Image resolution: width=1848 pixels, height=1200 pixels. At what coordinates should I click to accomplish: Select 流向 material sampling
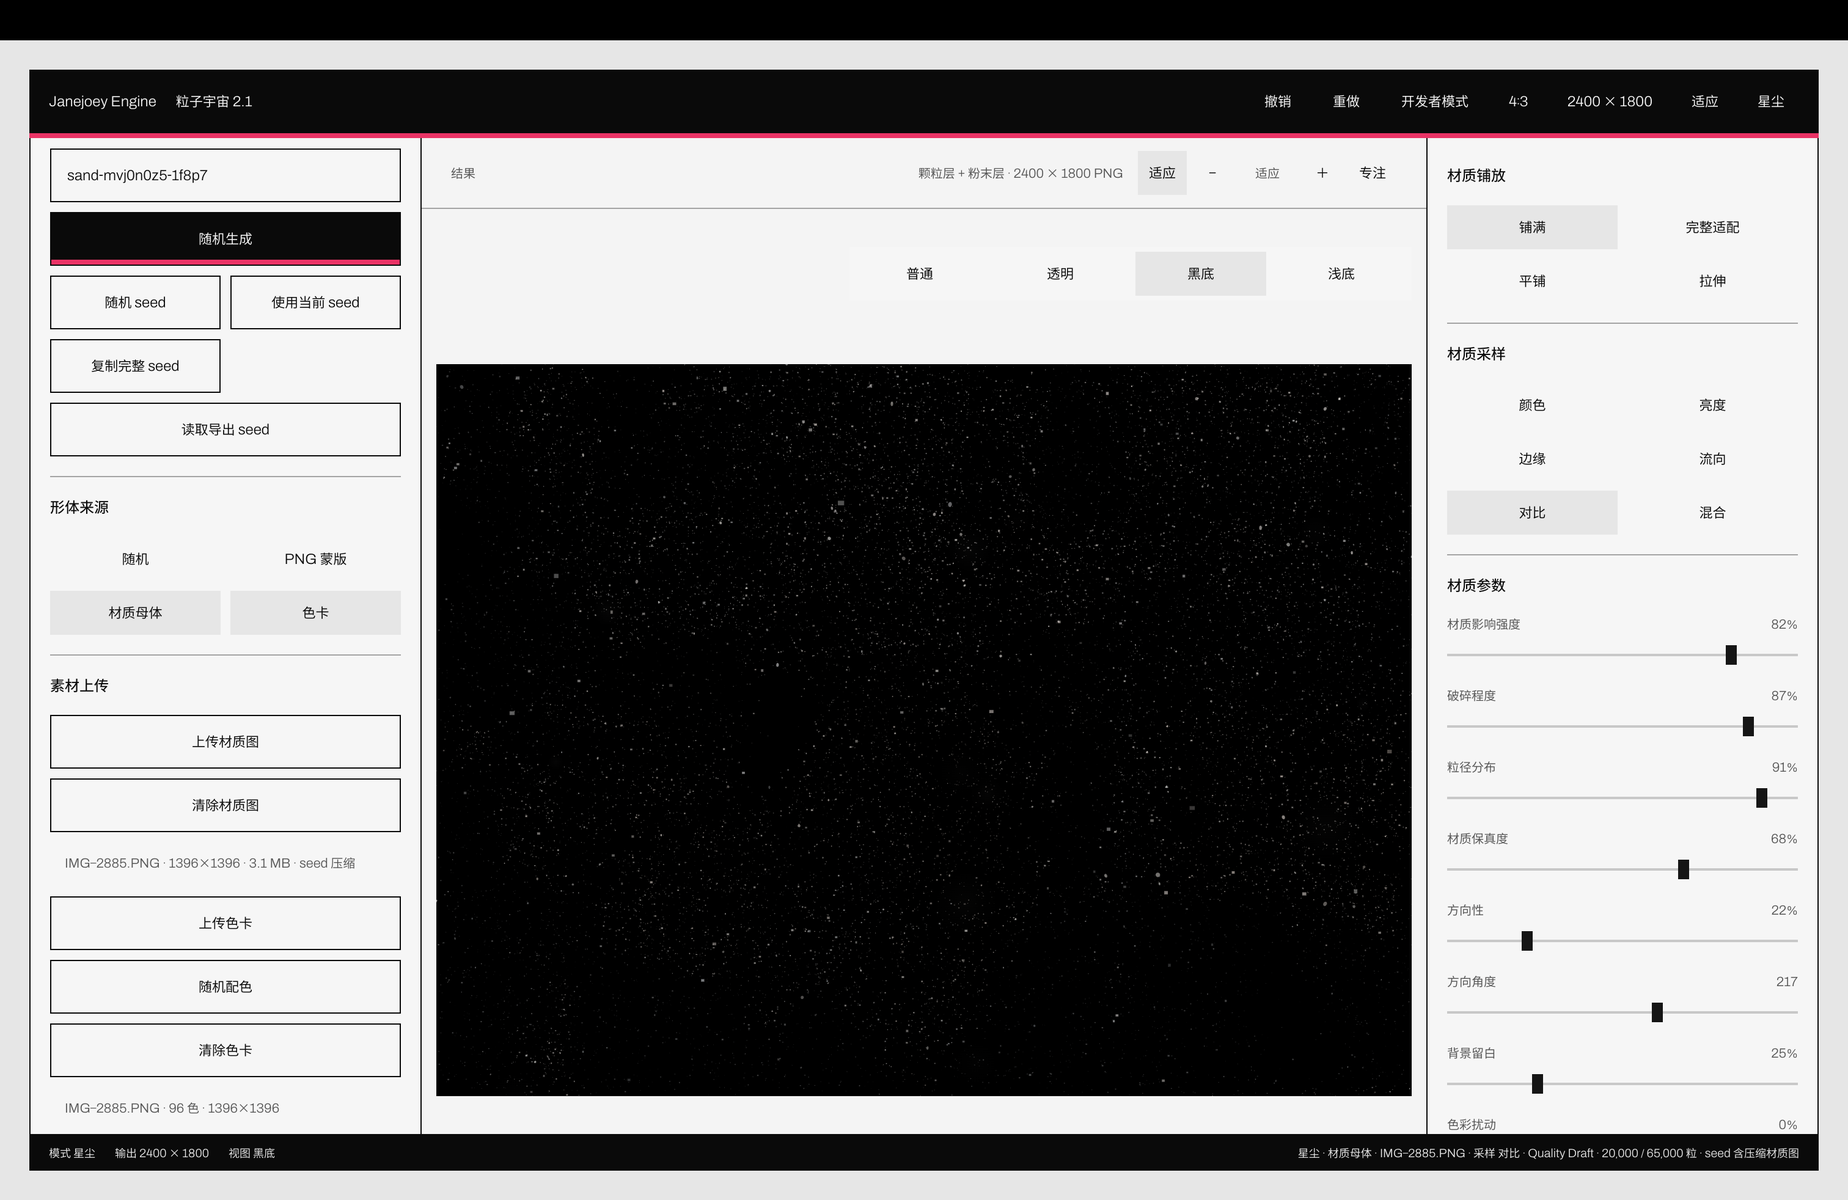click(1712, 459)
